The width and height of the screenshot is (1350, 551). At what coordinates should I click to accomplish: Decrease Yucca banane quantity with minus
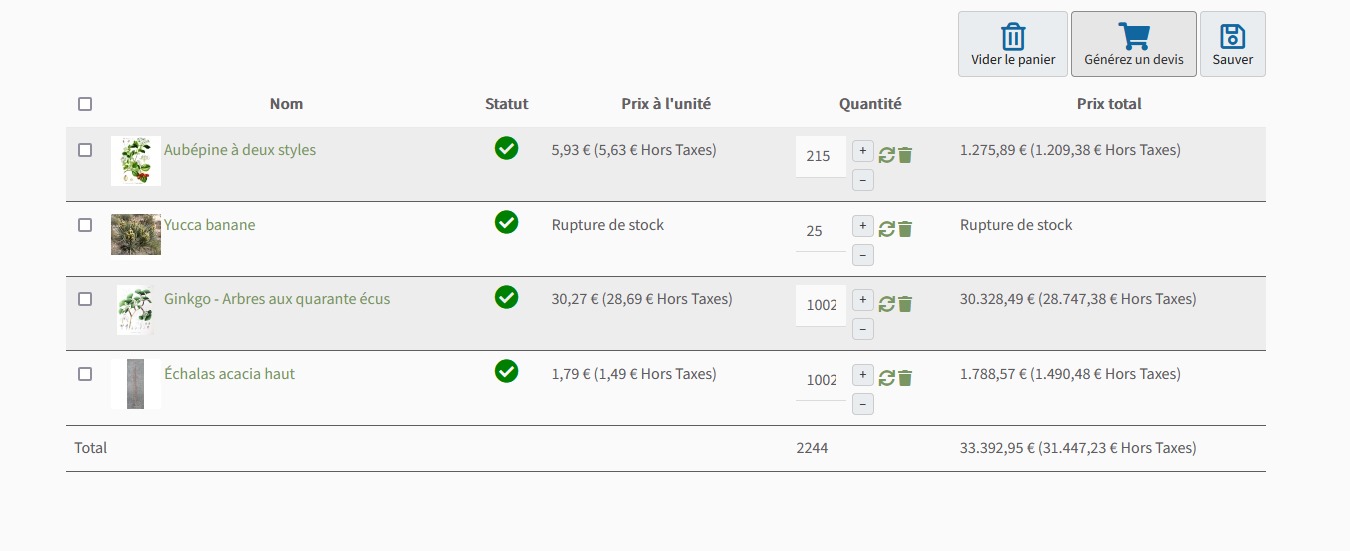pos(863,255)
